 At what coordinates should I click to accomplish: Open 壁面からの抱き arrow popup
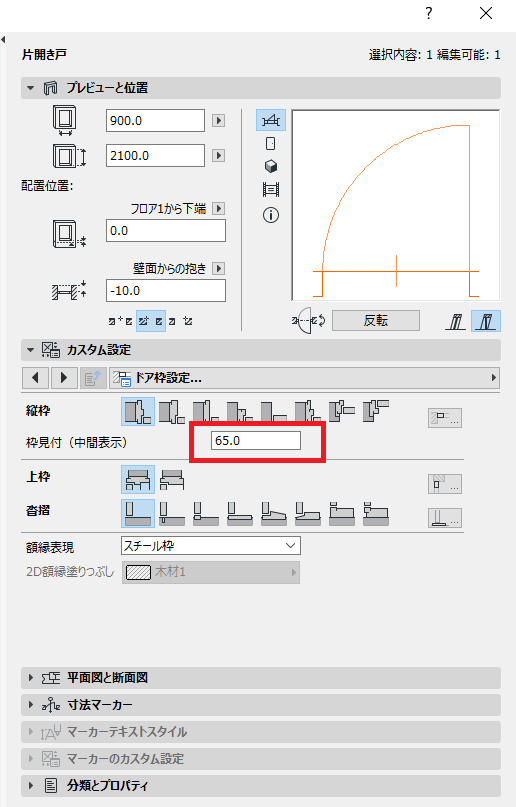click(x=219, y=268)
